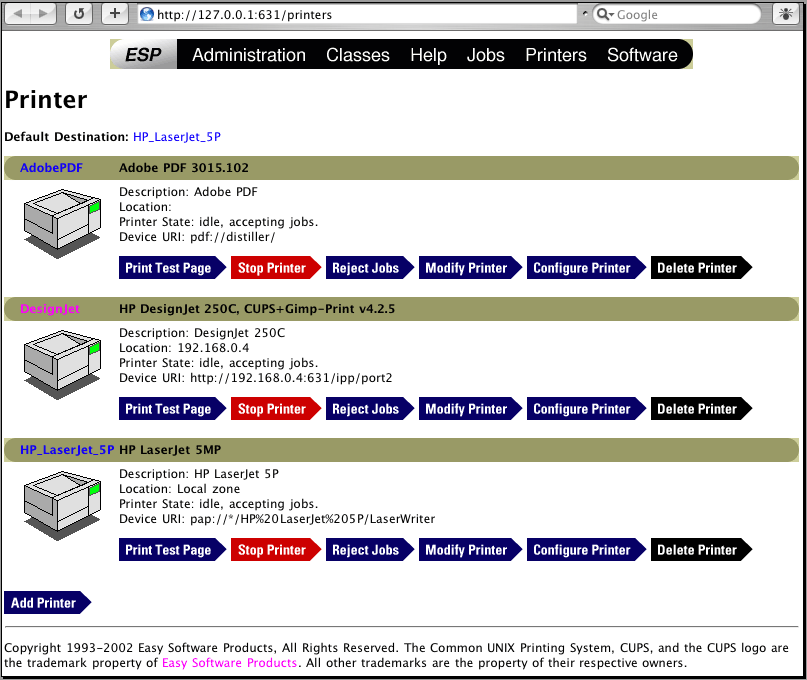Click 'Device URI: http://192.168.0.4:631/ipp/port2' text

(256, 378)
